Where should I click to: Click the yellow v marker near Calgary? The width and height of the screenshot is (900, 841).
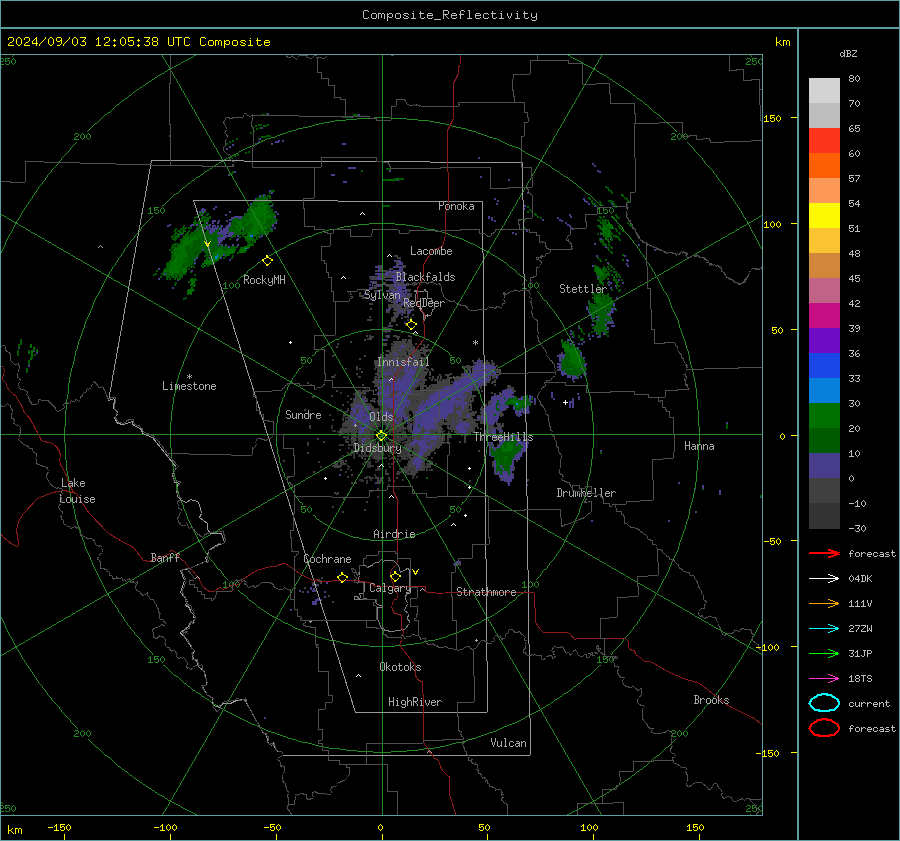tap(416, 572)
